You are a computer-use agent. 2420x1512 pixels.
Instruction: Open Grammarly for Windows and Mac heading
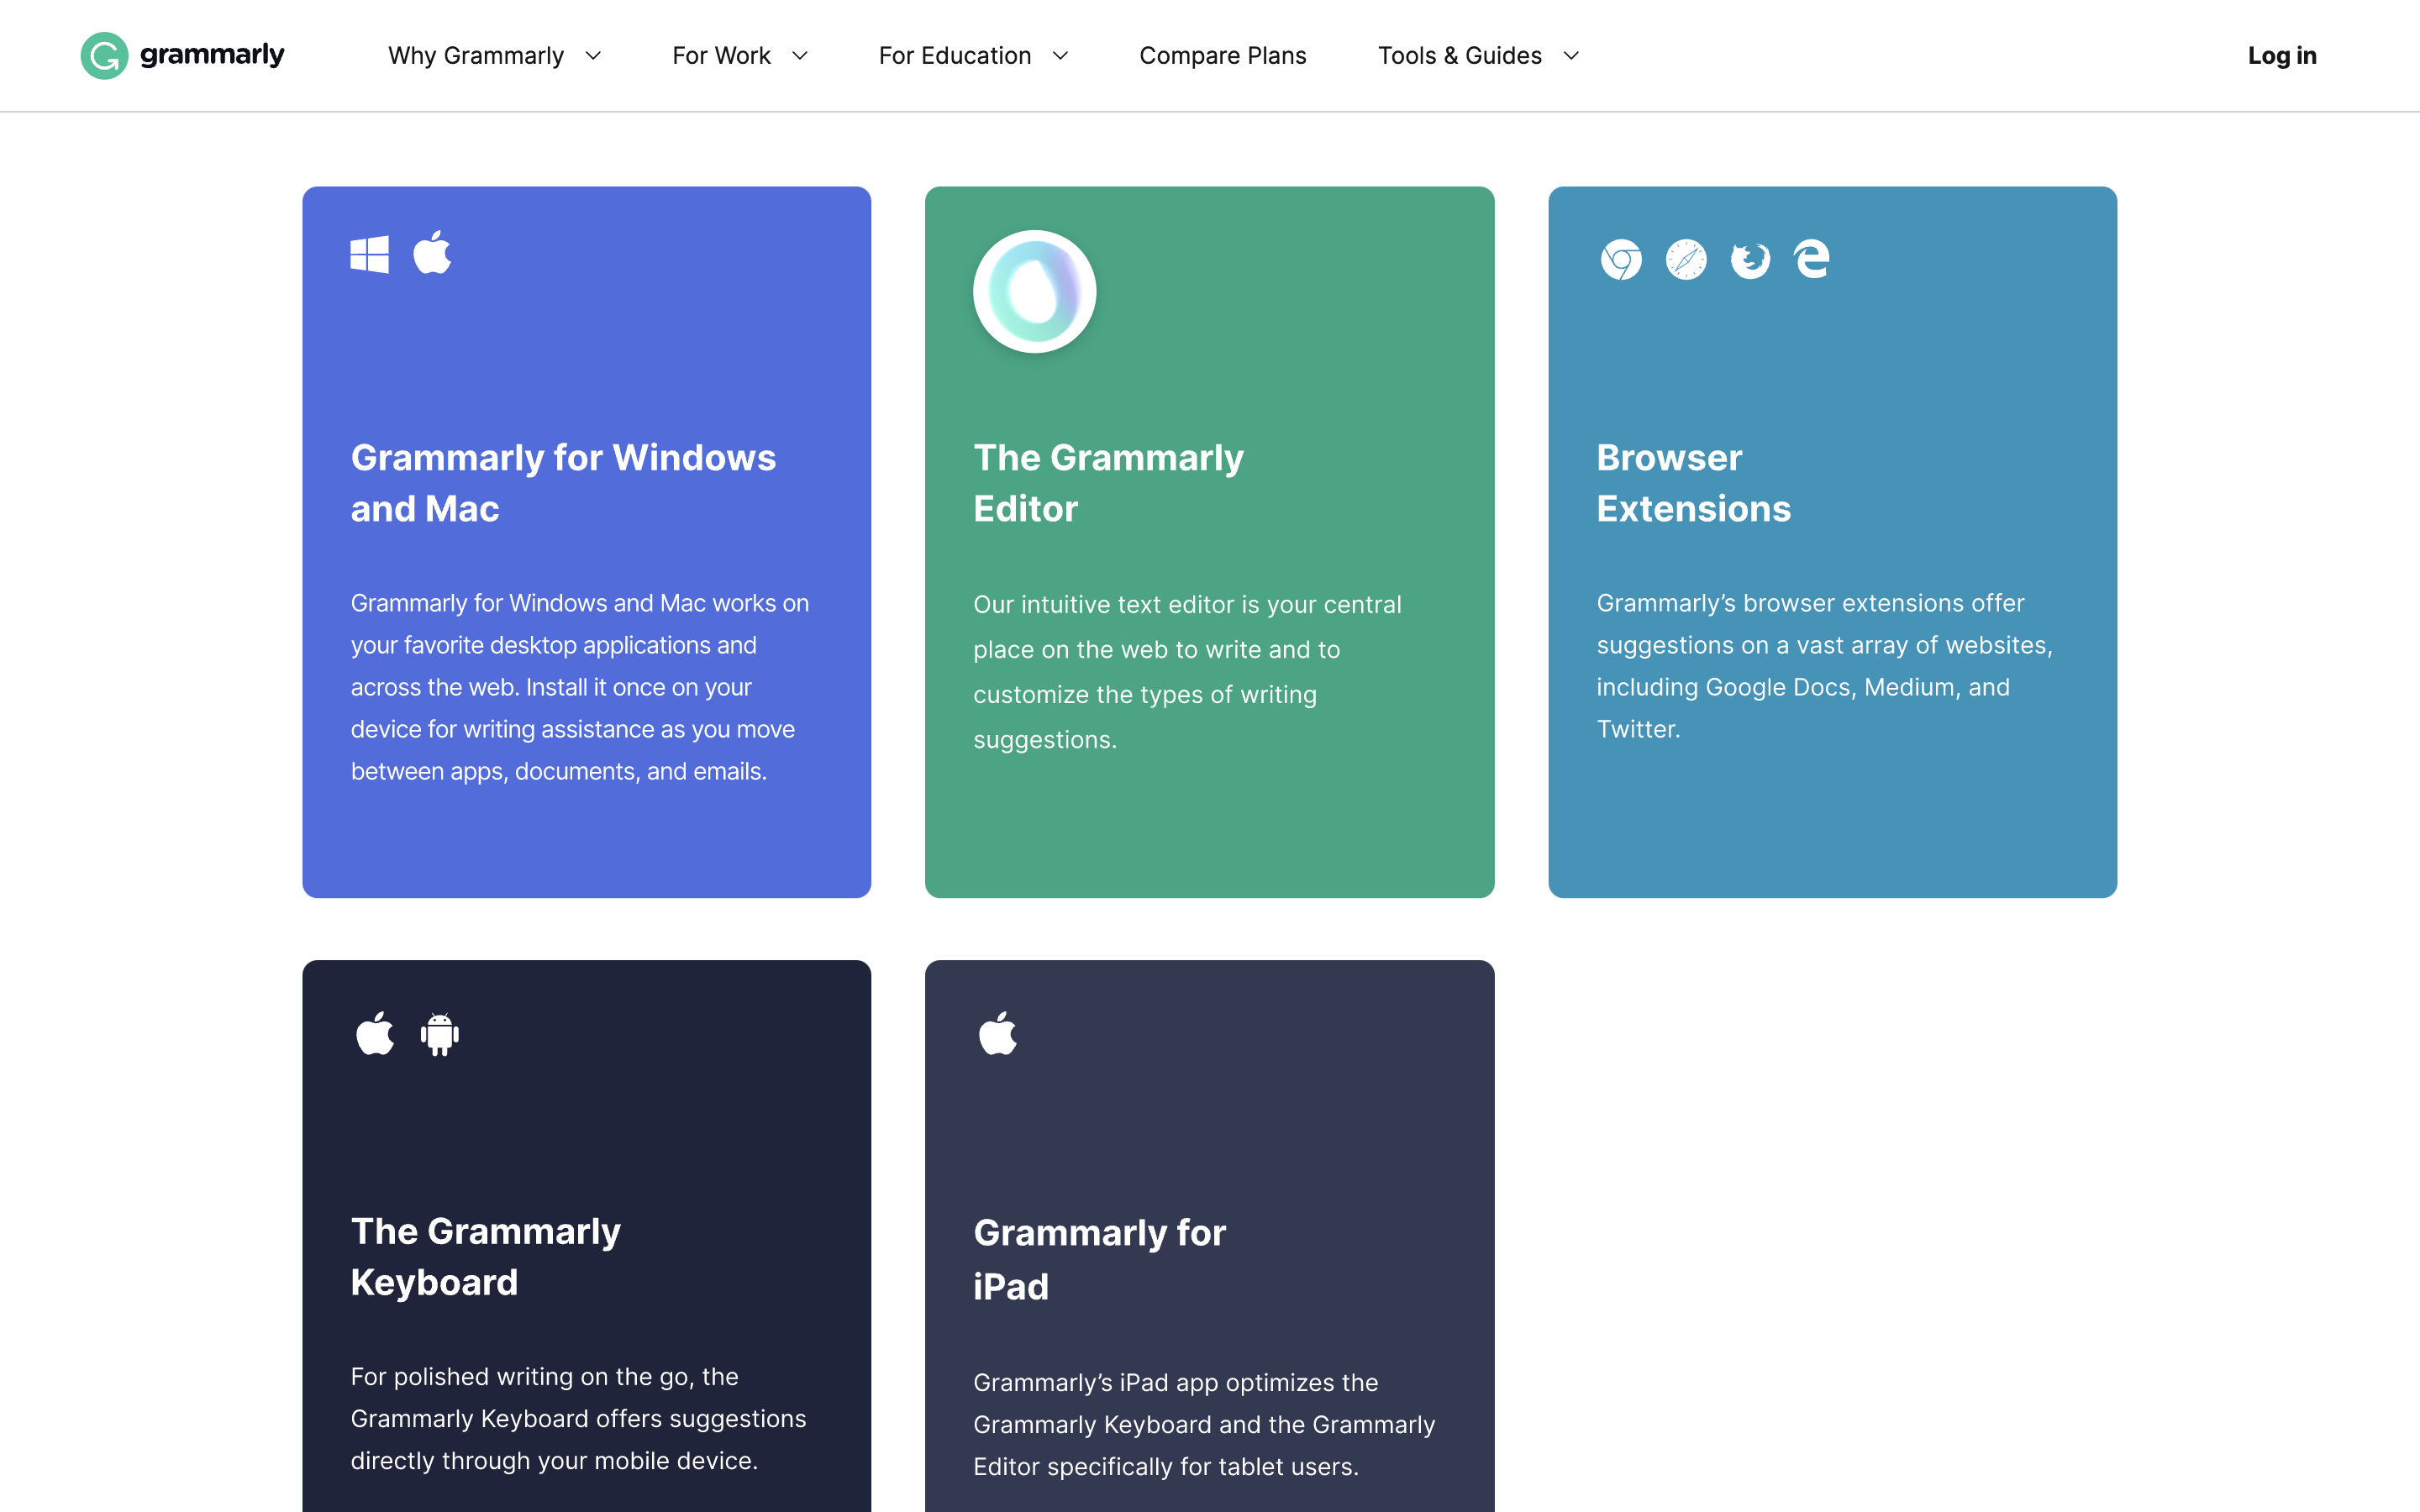(563, 483)
